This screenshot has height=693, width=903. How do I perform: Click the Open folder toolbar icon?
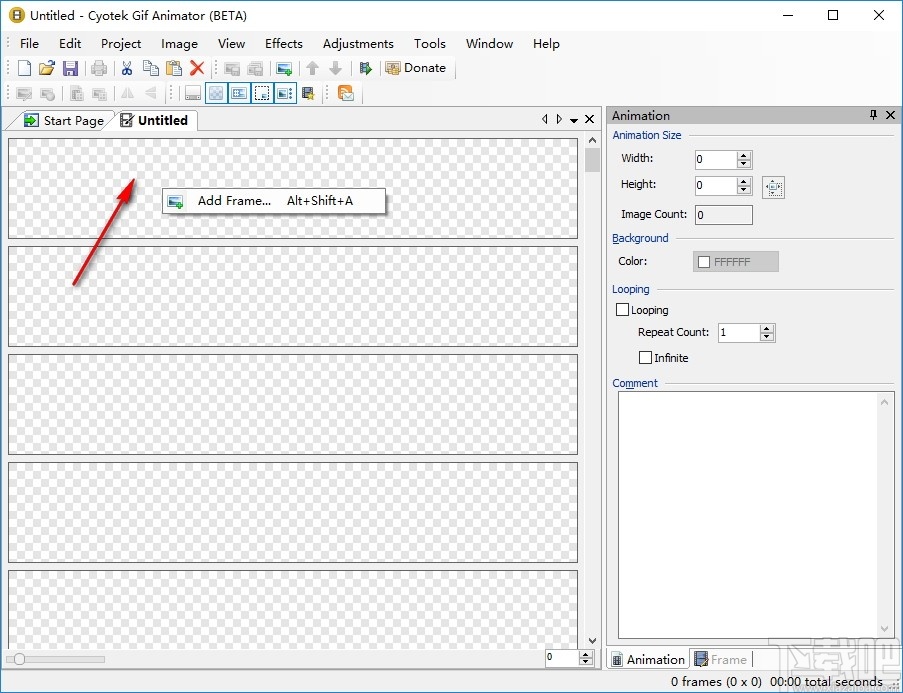tap(47, 68)
